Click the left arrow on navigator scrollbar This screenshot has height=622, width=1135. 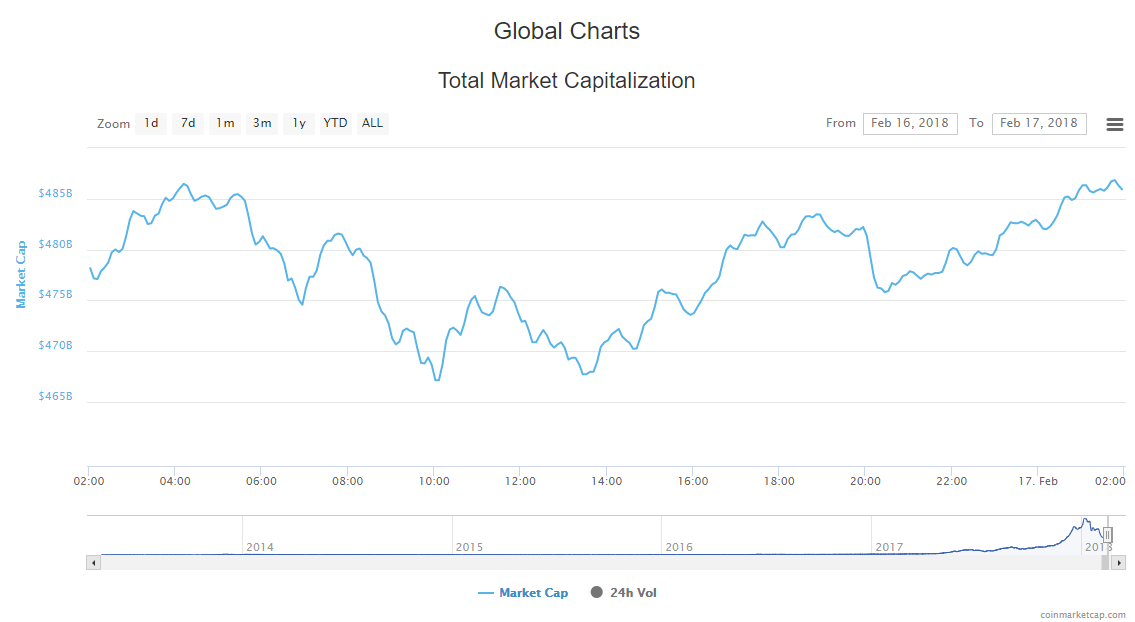click(x=94, y=562)
